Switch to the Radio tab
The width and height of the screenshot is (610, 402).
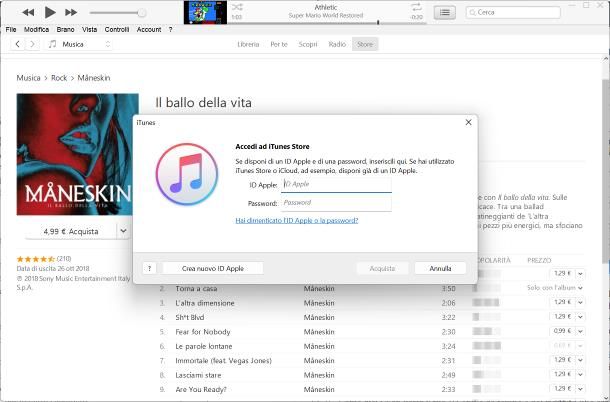point(337,44)
